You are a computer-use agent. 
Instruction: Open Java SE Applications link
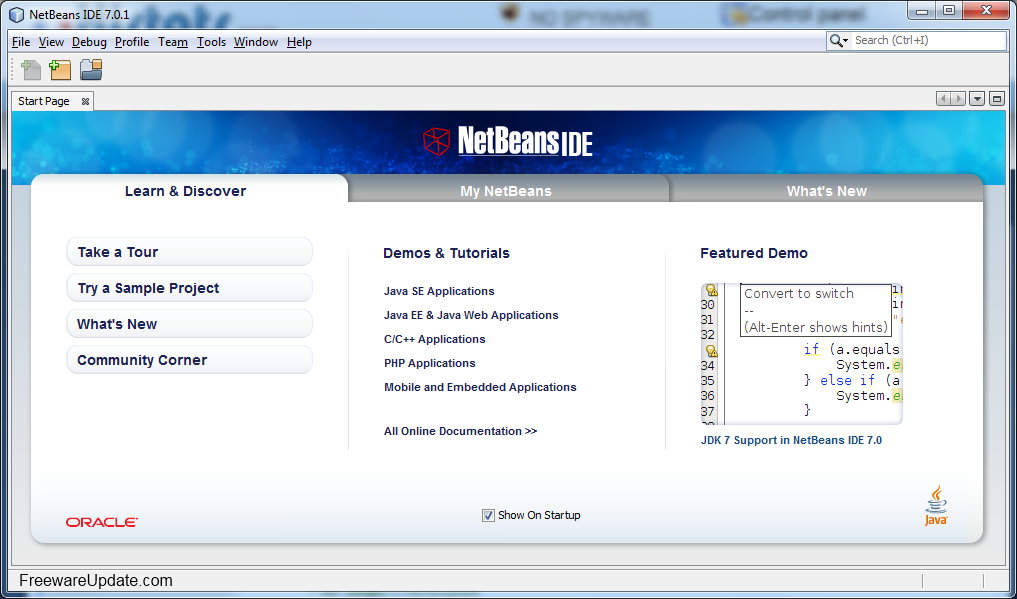[439, 291]
